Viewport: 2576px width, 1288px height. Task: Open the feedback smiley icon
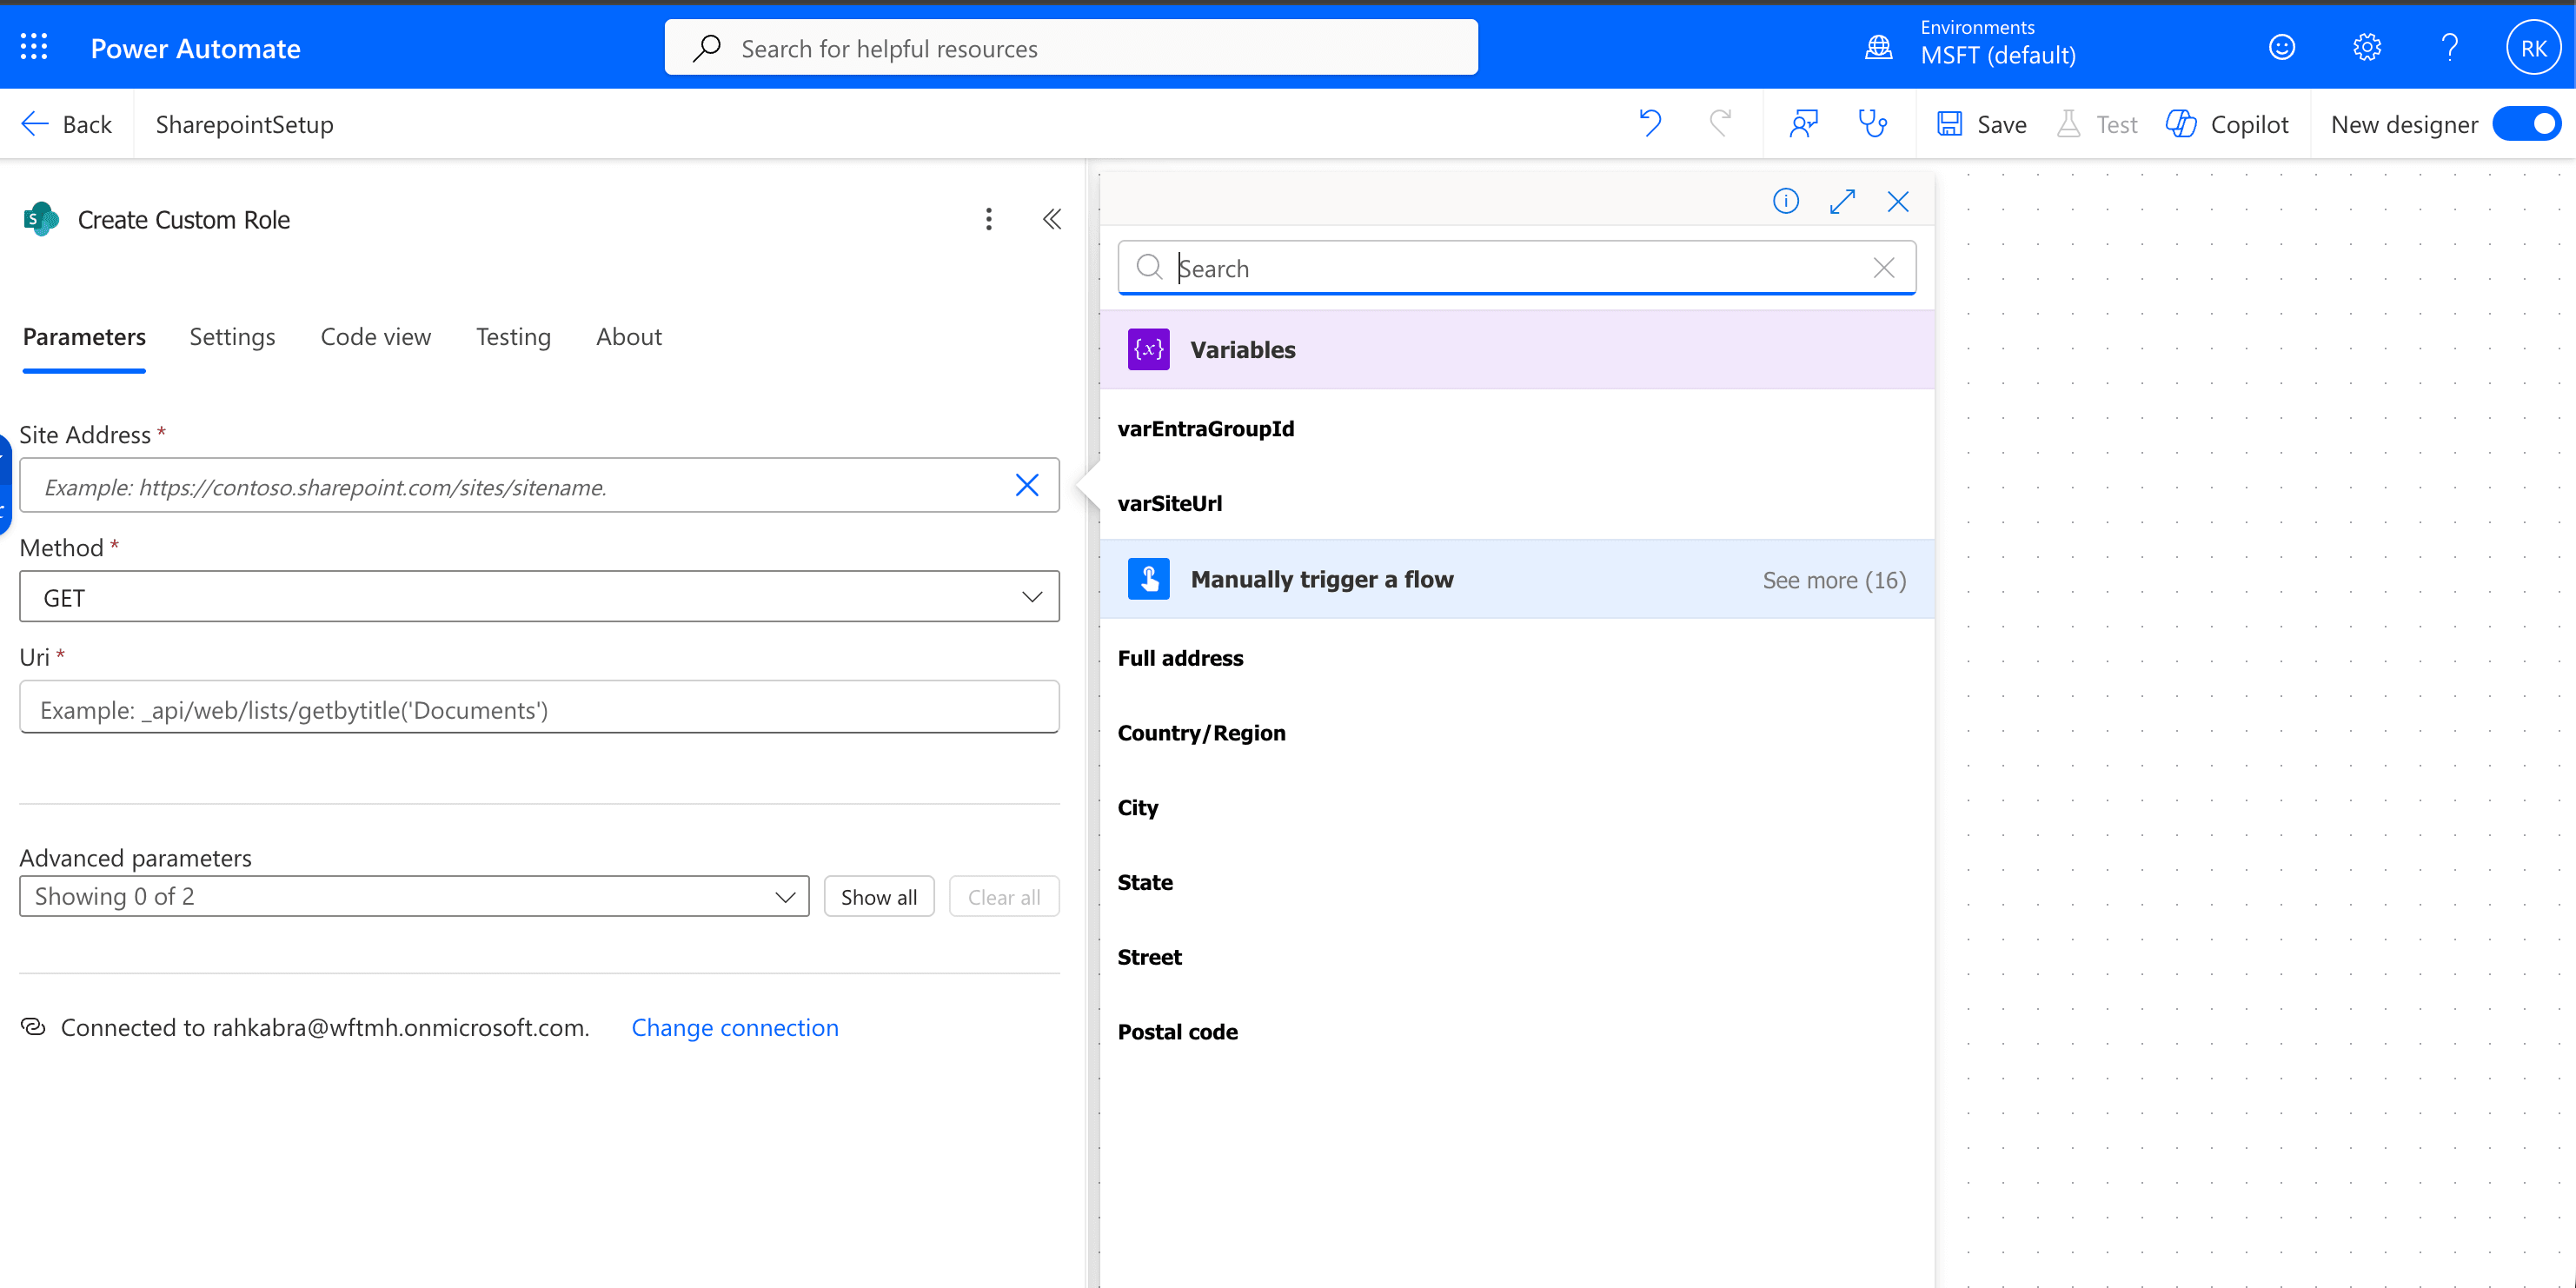[x=2281, y=47]
